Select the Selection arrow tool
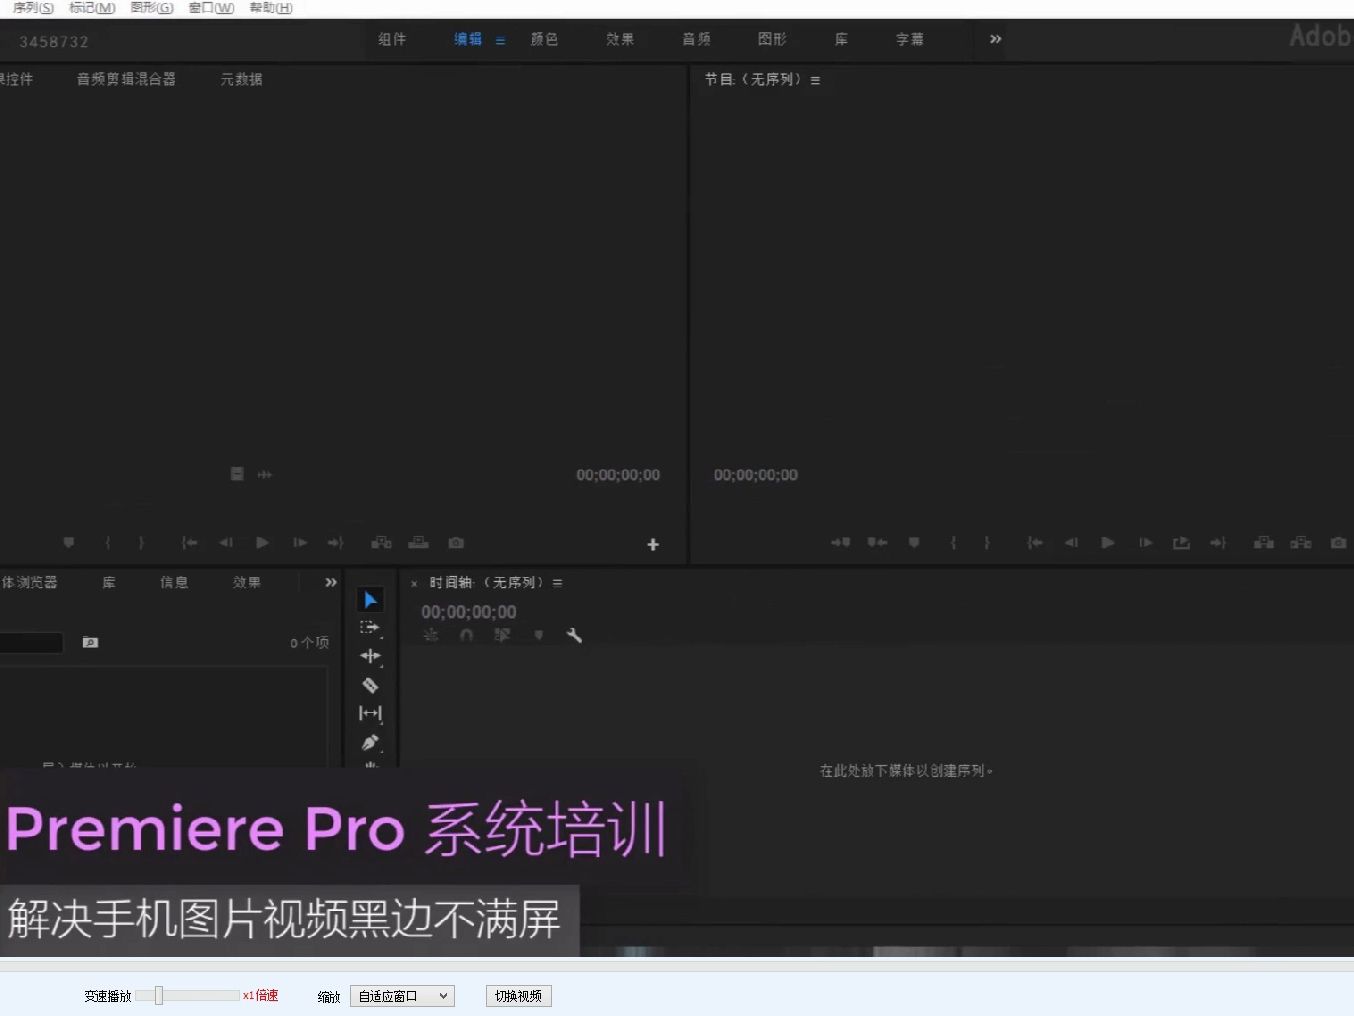 point(370,599)
